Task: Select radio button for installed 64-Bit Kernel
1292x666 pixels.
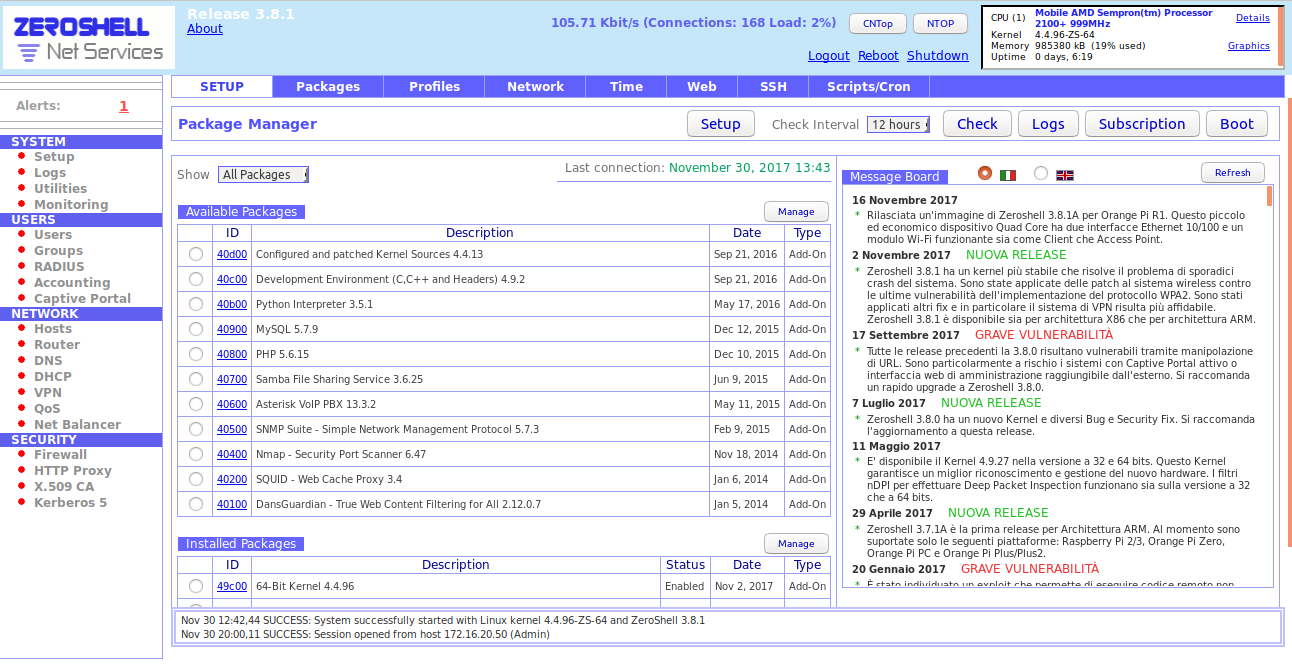Action: point(196,586)
